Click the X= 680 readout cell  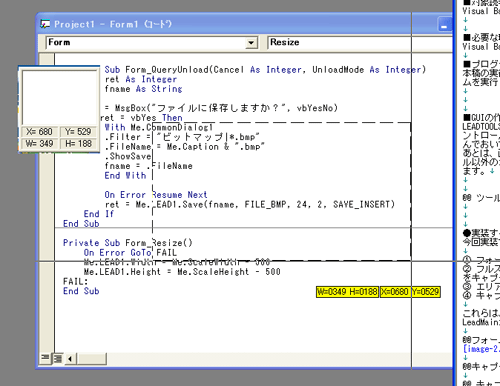point(40,132)
